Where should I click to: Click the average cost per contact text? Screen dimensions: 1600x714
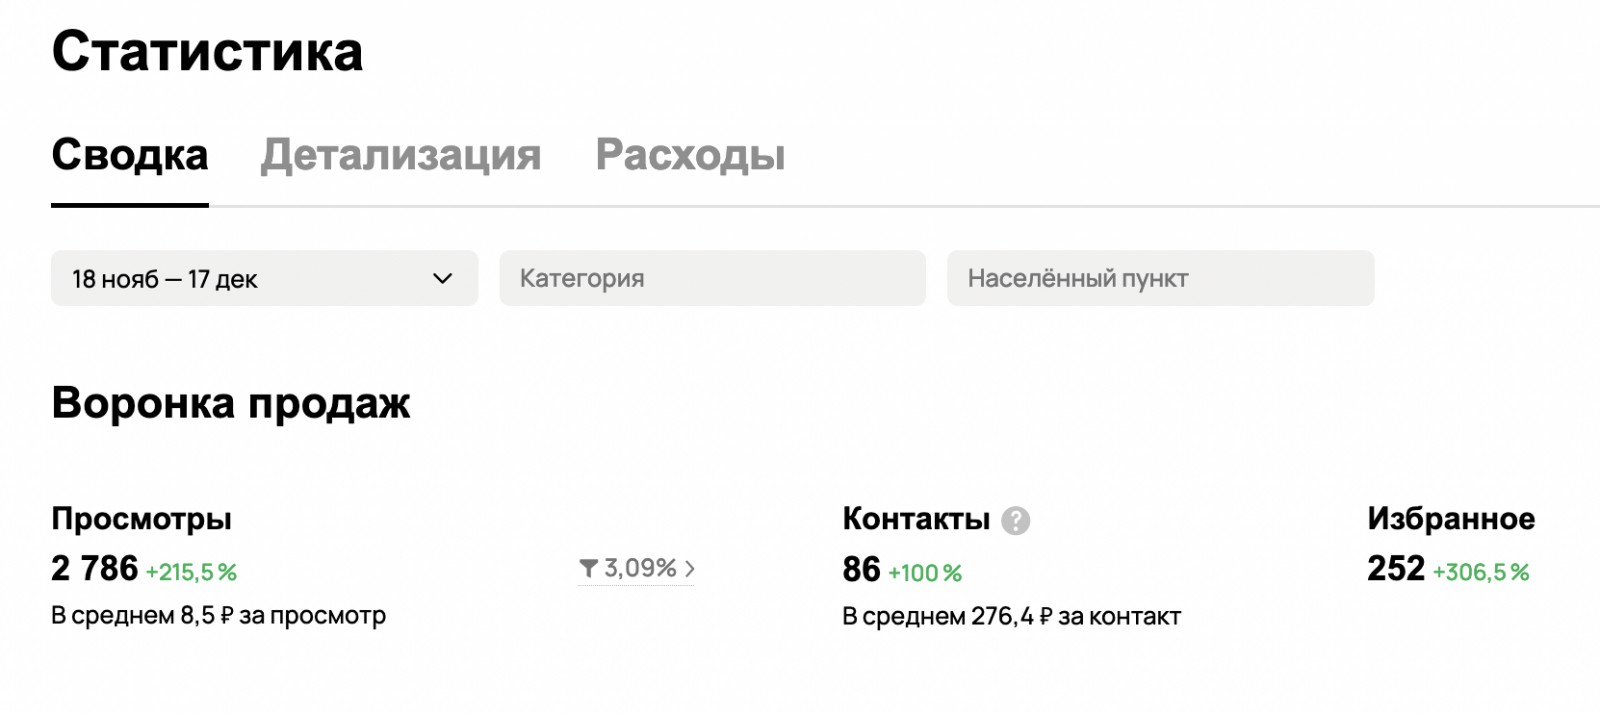coord(1011,617)
